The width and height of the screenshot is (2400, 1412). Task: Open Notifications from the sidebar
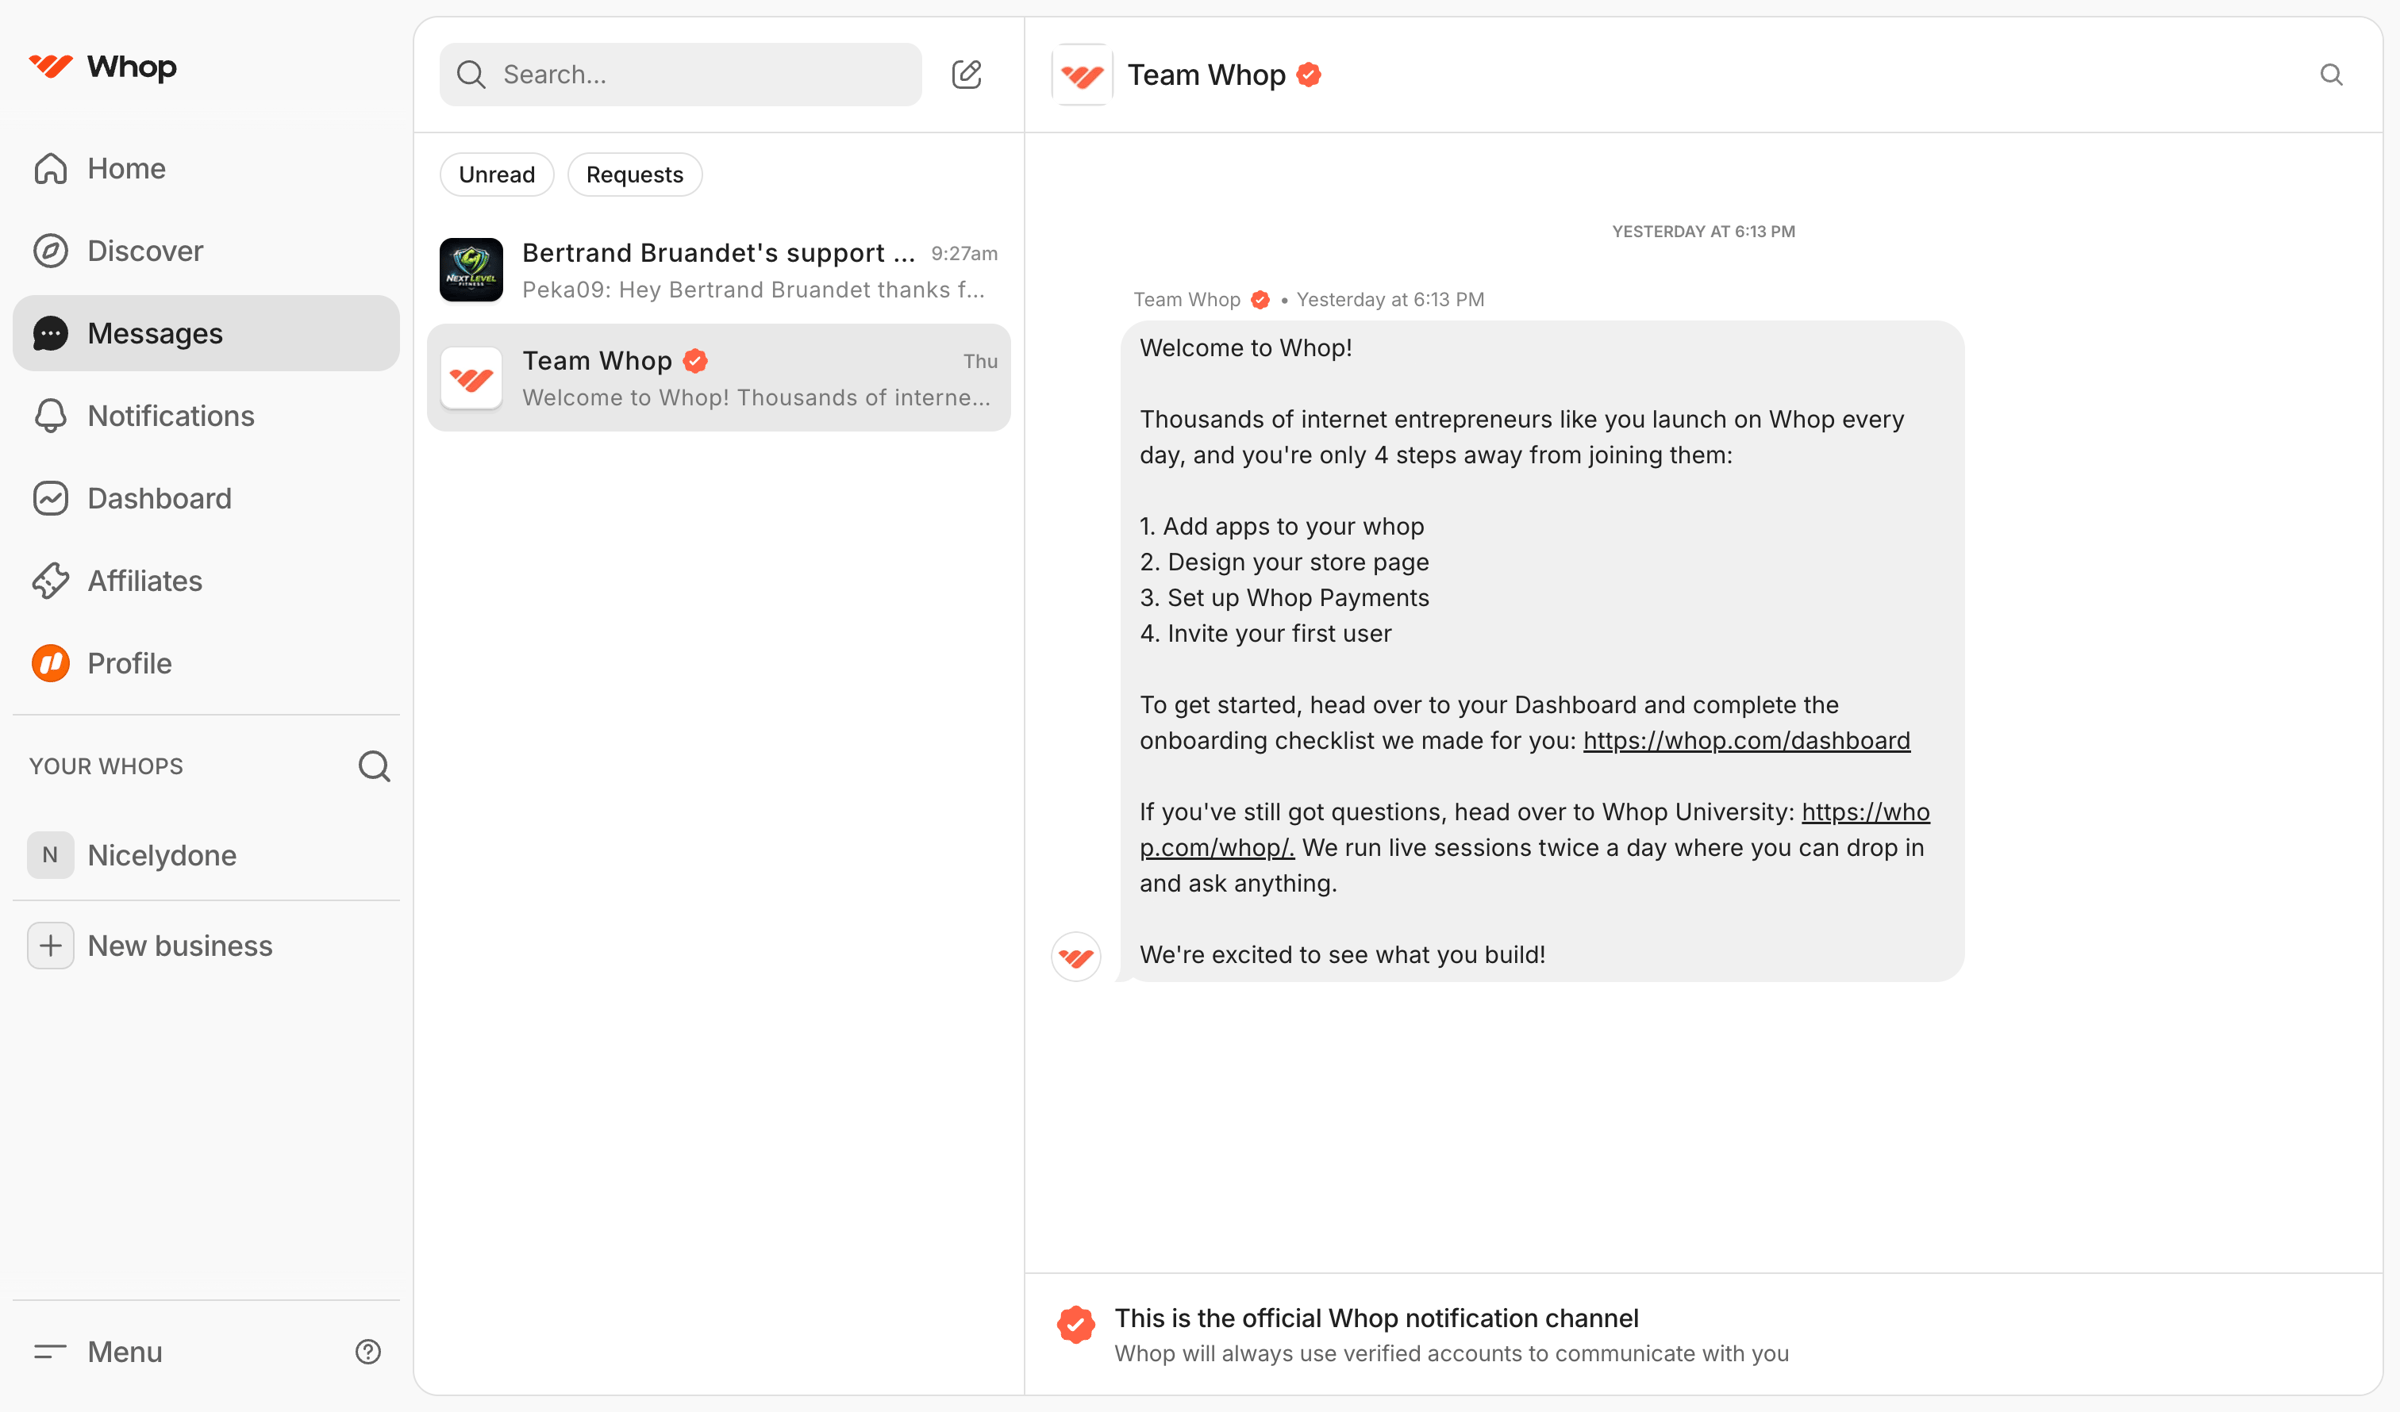pyautogui.click(x=206, y=416)
